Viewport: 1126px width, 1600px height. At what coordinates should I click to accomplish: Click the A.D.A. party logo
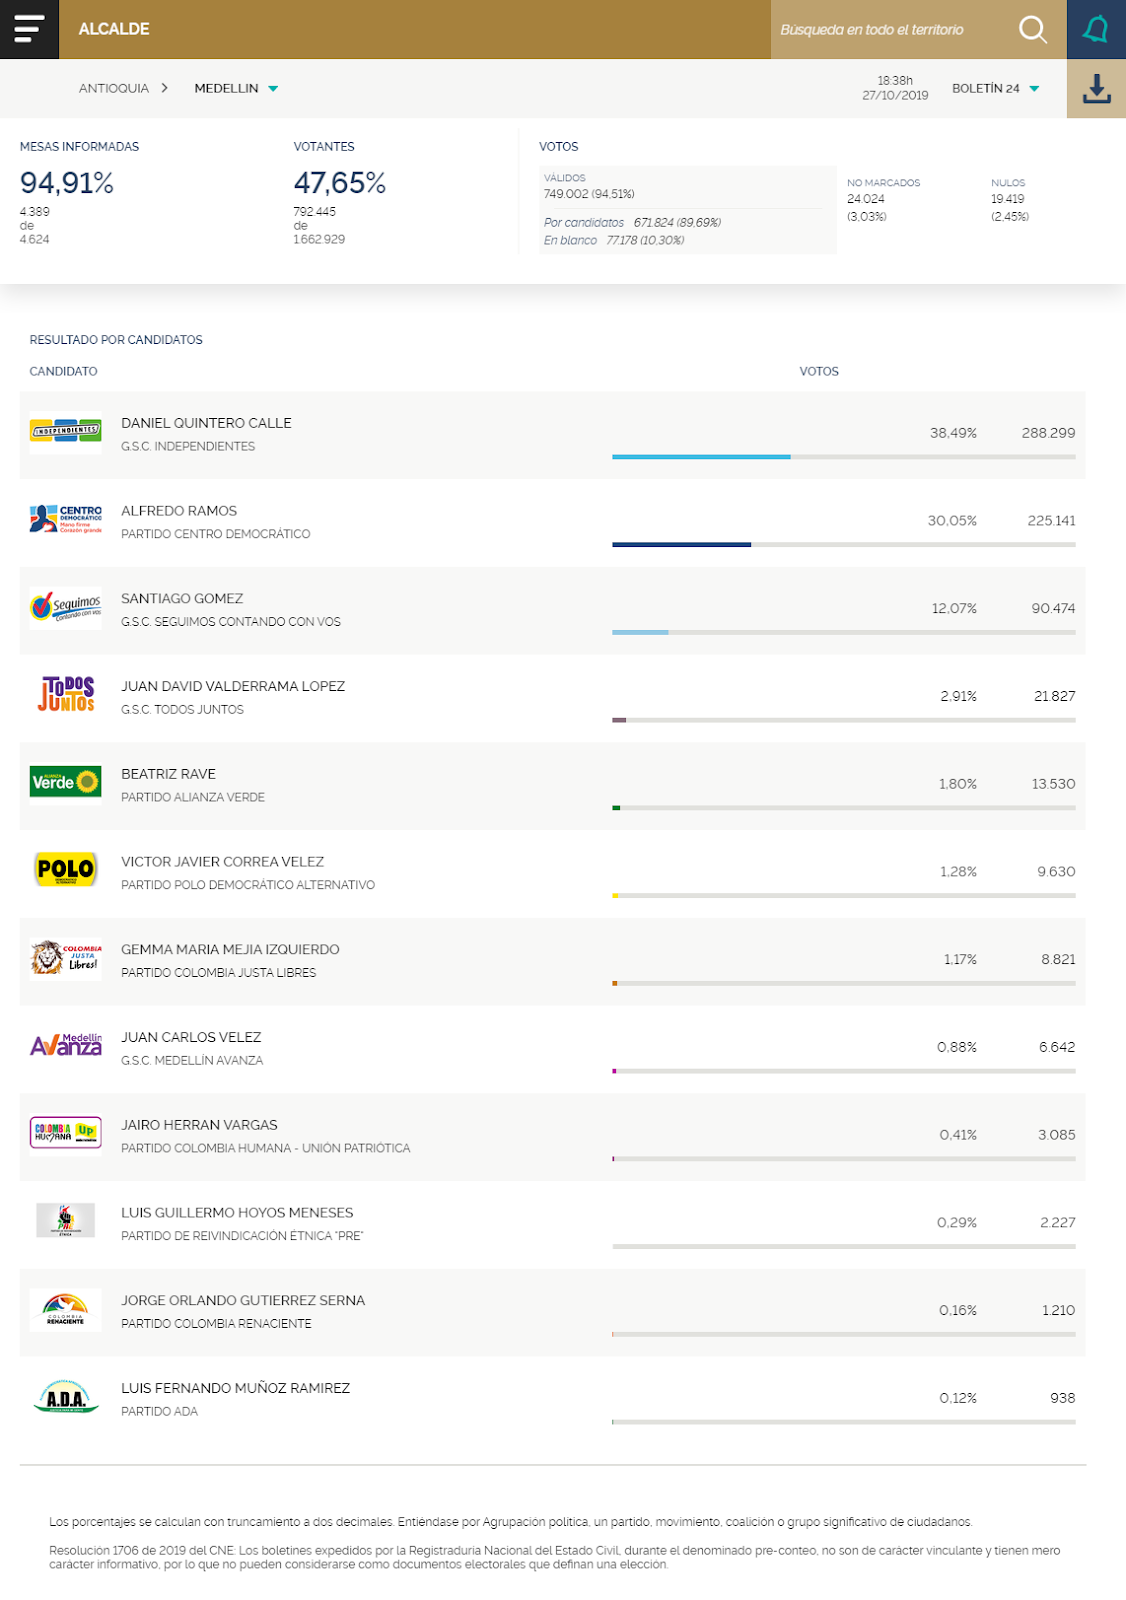66,1396
